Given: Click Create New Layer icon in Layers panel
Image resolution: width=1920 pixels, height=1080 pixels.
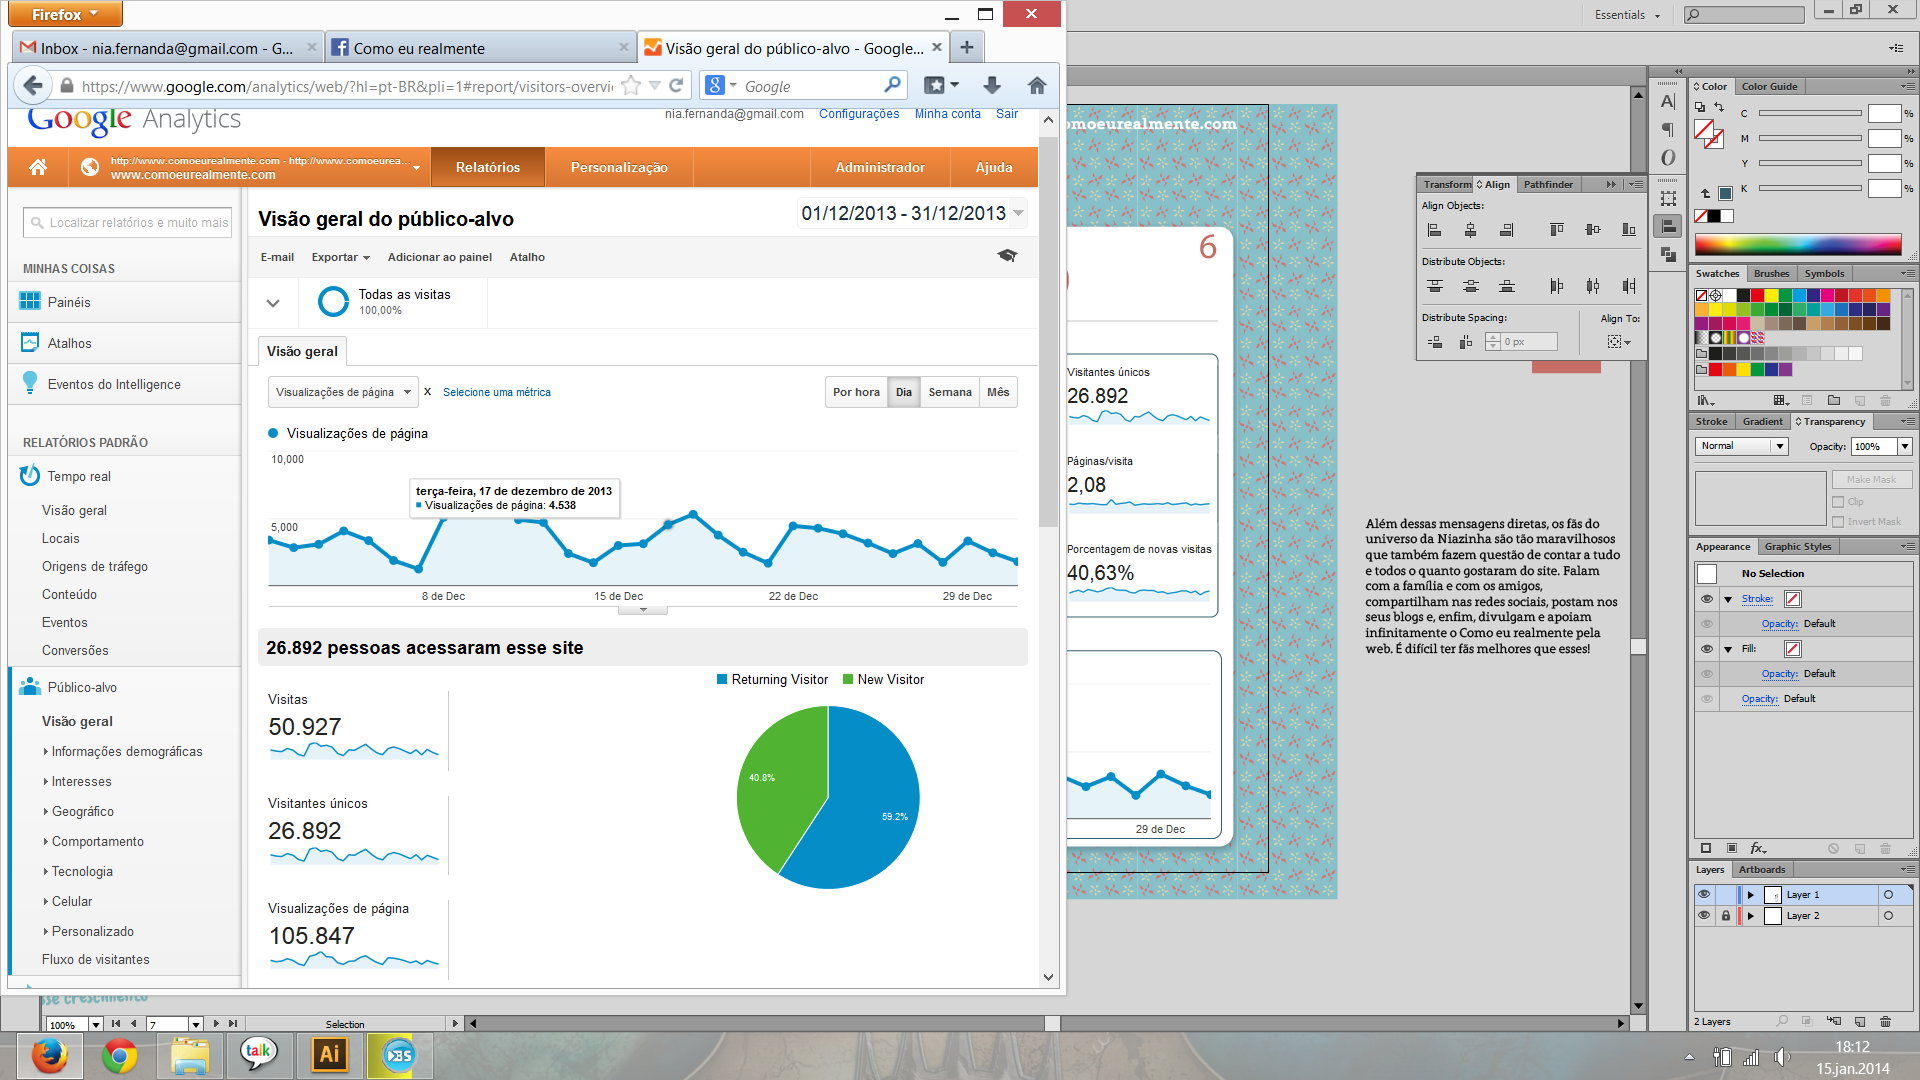Looking at the screenshot, I should [1859, 1021].
